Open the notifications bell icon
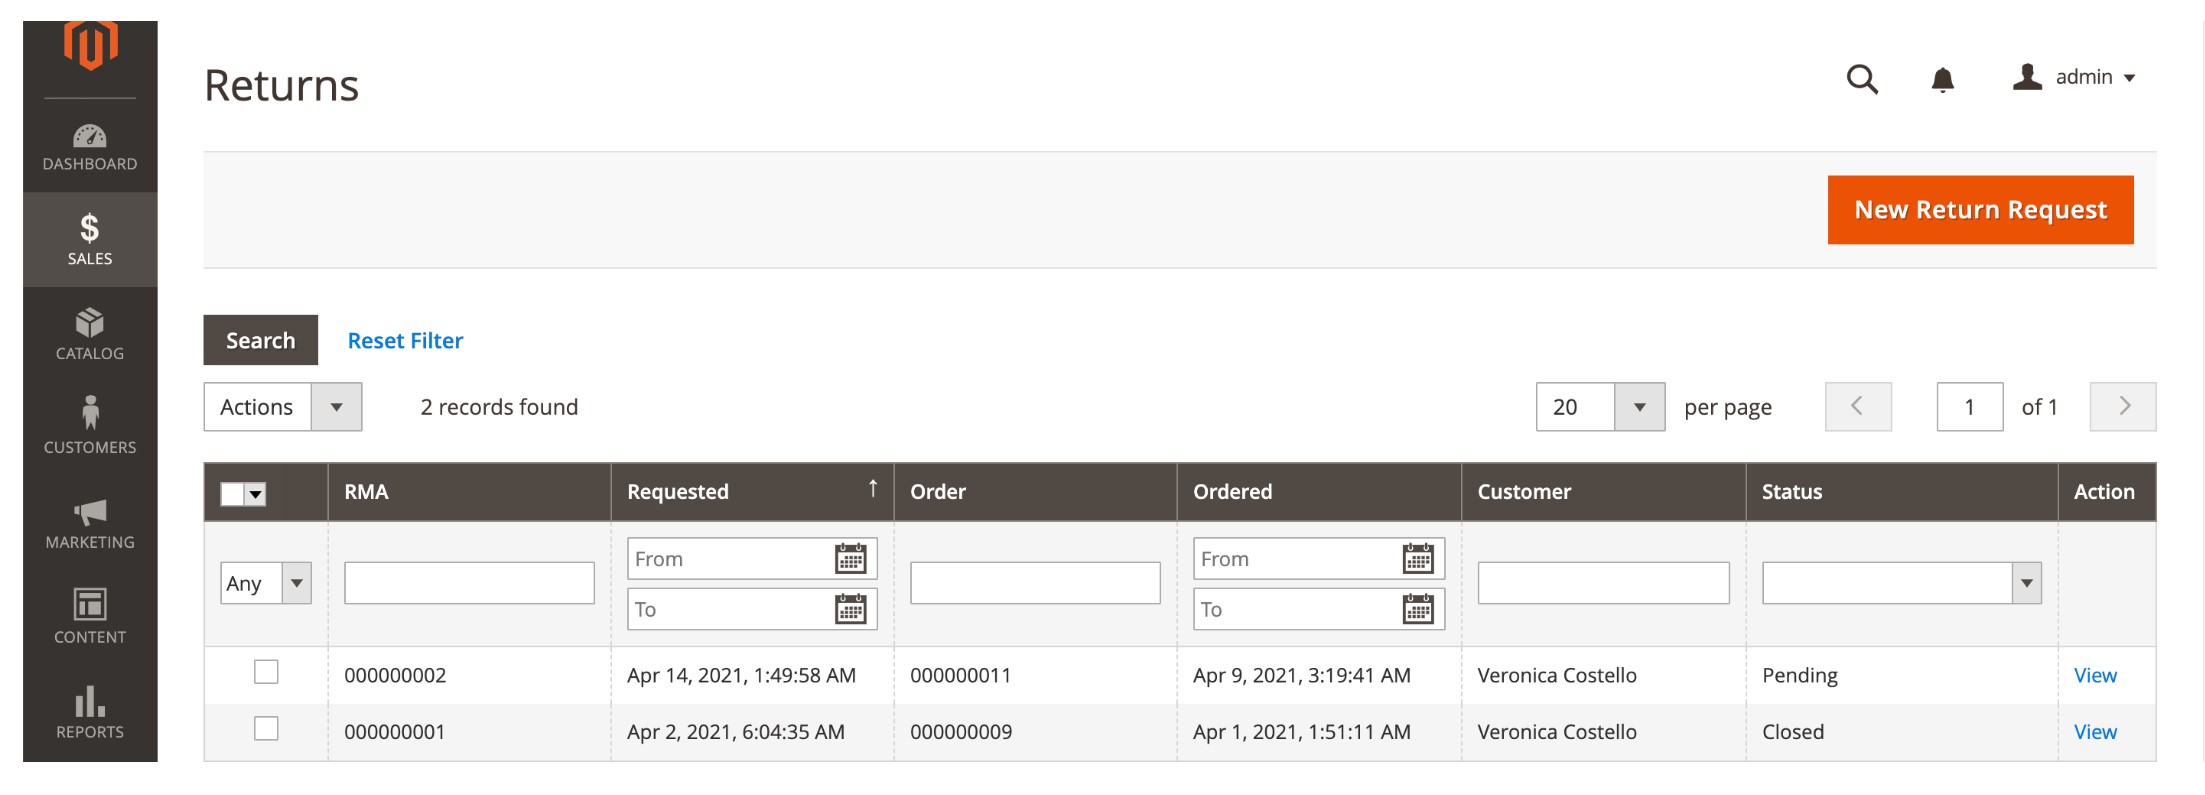Viewport: 2205px width, 795px height. [x=1941, y=79]
